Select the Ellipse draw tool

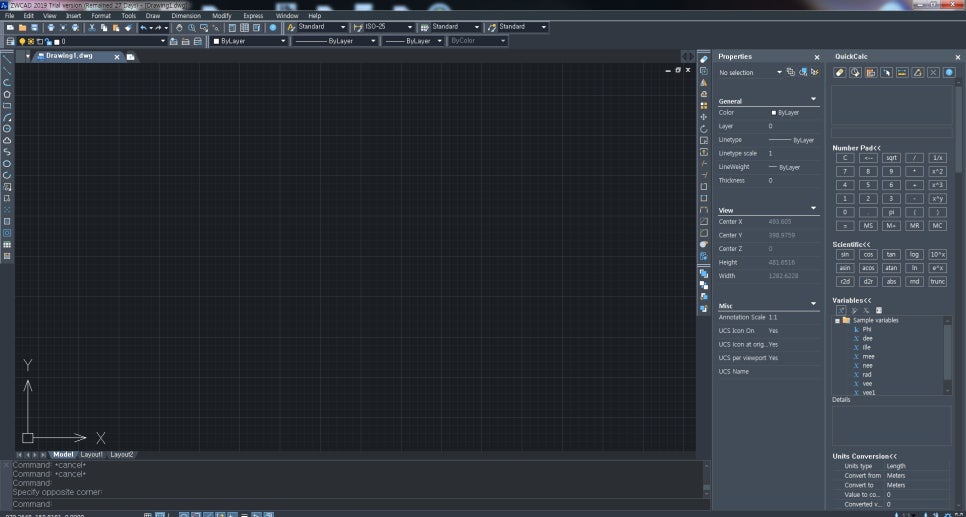pyautogui.click(x=7, y=164)
